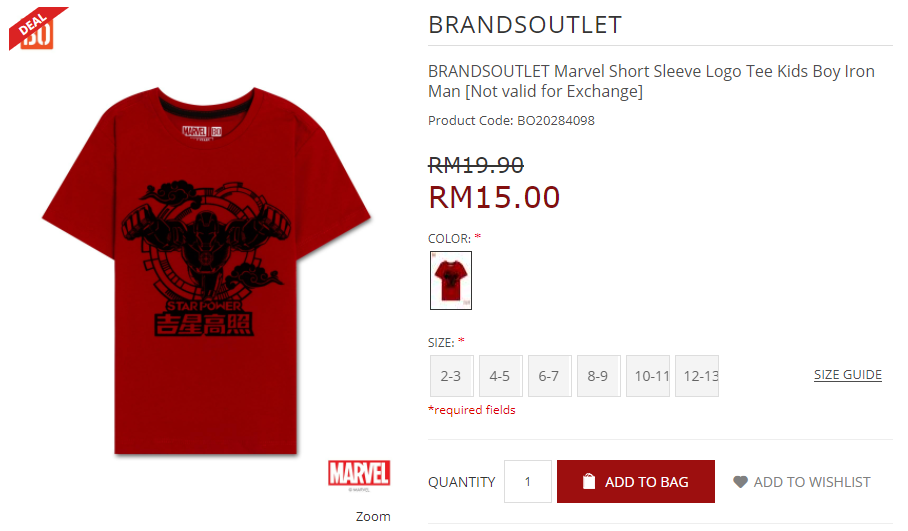Image resolution: width=908 pixels, height=531 pixels.
Task: Click the DEAL BO badge icon
Action: tap(38, 28)
